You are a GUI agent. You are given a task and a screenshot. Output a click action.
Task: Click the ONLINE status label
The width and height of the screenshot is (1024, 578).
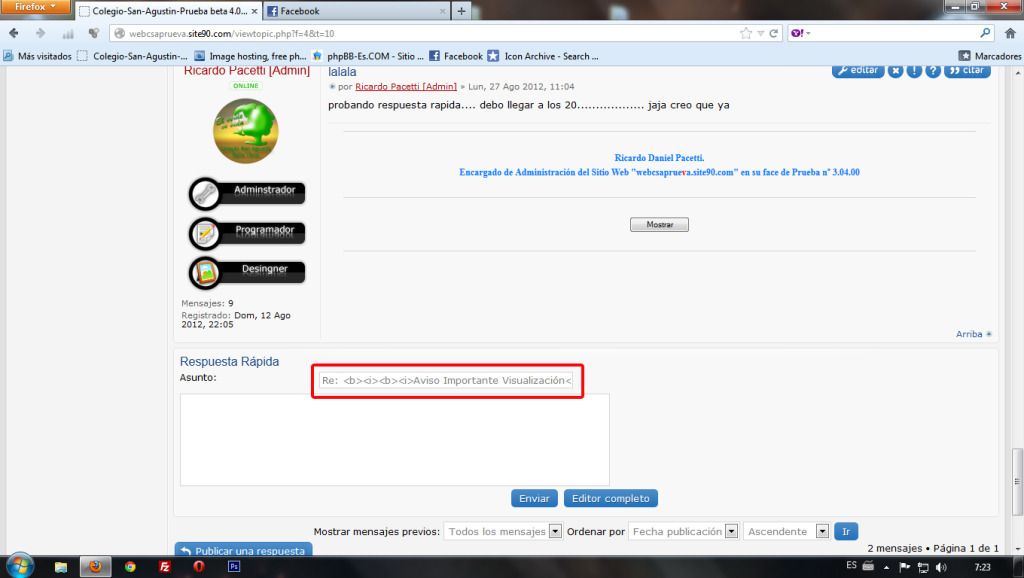point(246,86)
